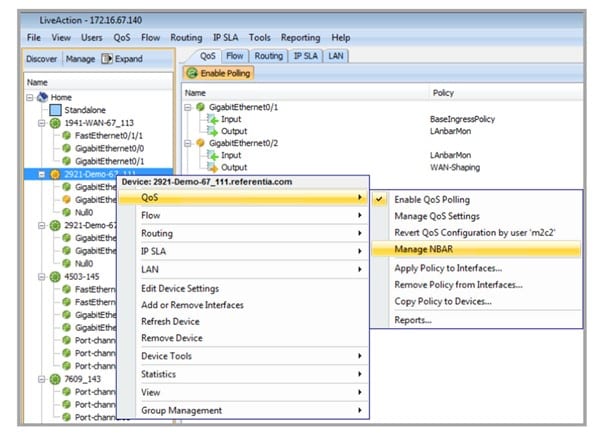Open the Group Management submenu
The height and width of the screenshot is (442, 601).
point(243,410)
